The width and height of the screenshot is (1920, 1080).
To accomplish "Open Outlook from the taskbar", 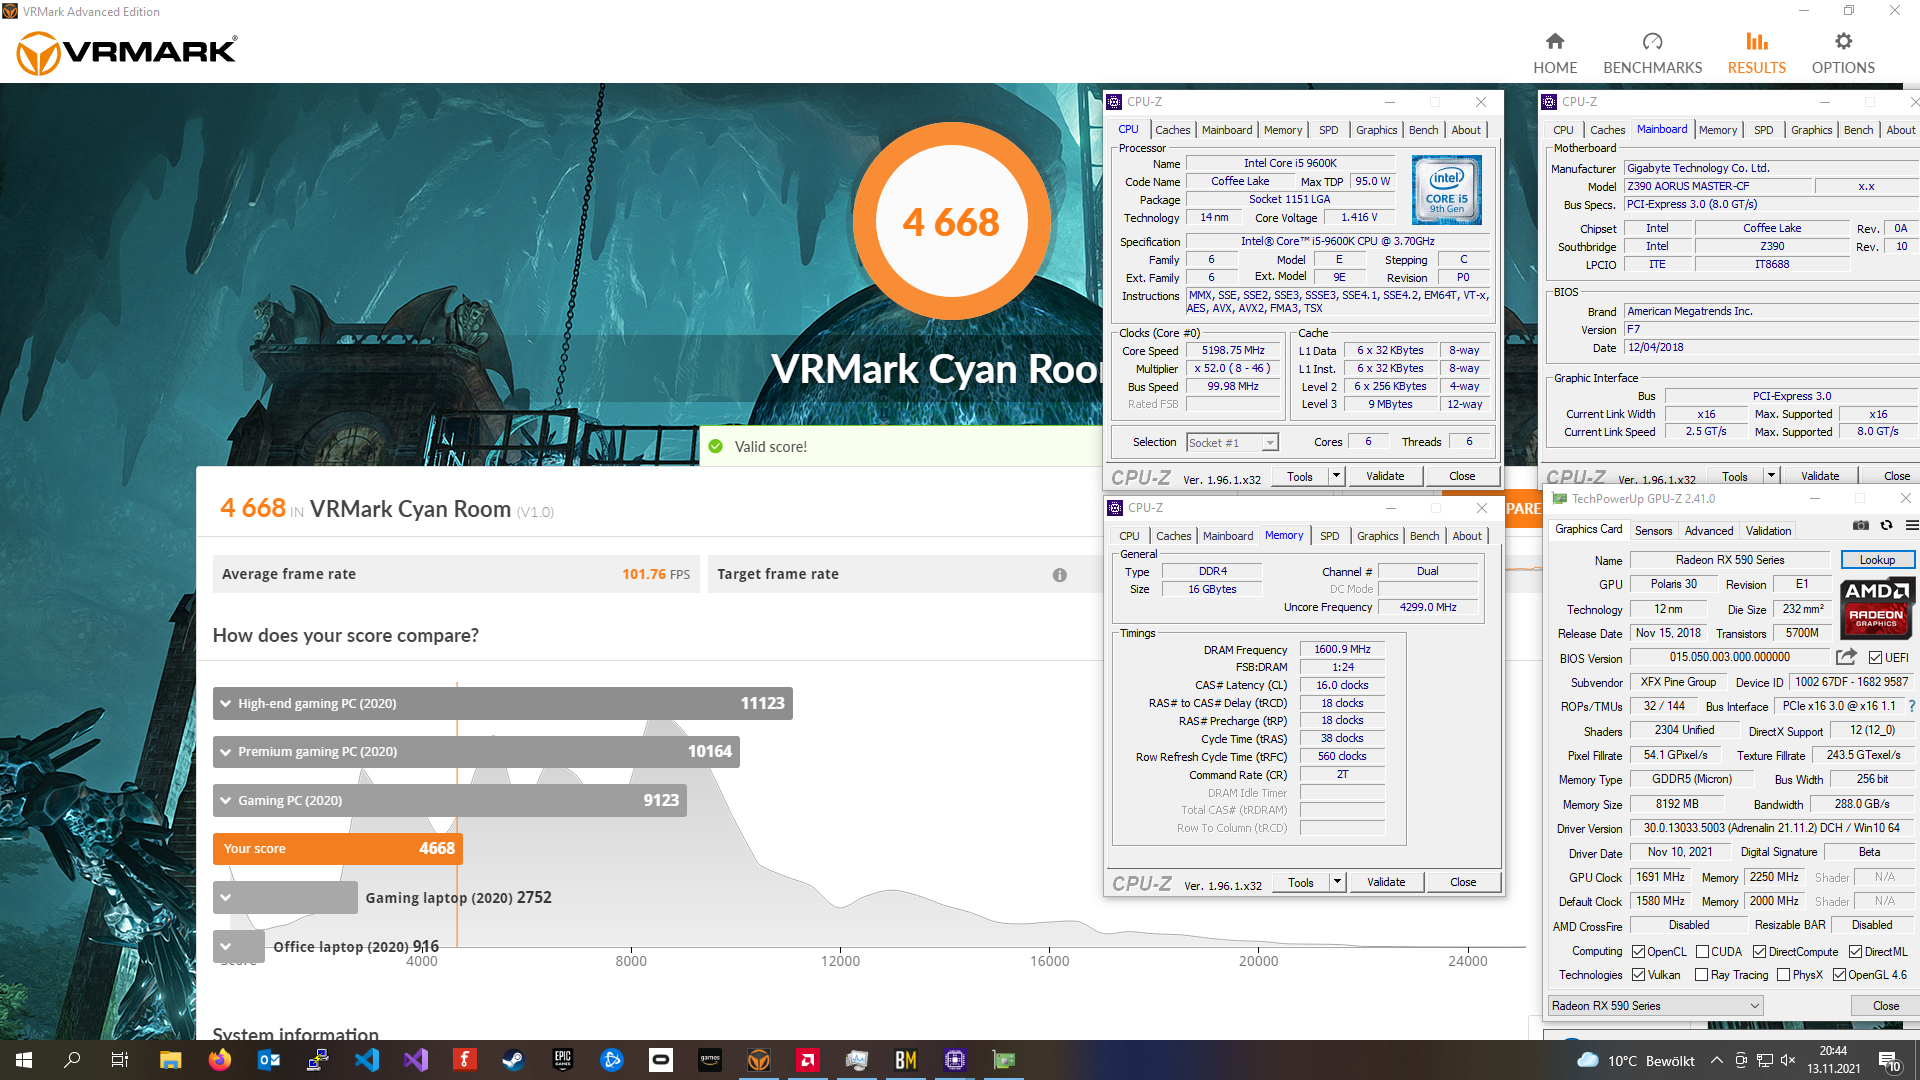I will tap(268, 1060).
